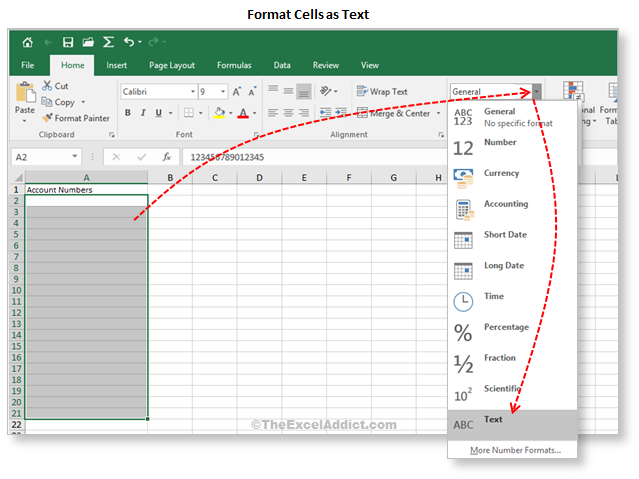Click the Merge & Center button

394,113
